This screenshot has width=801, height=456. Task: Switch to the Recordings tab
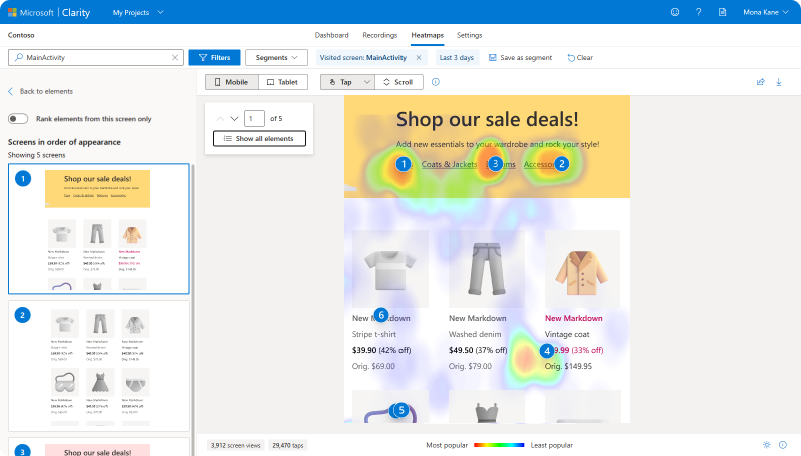(380, 35)
